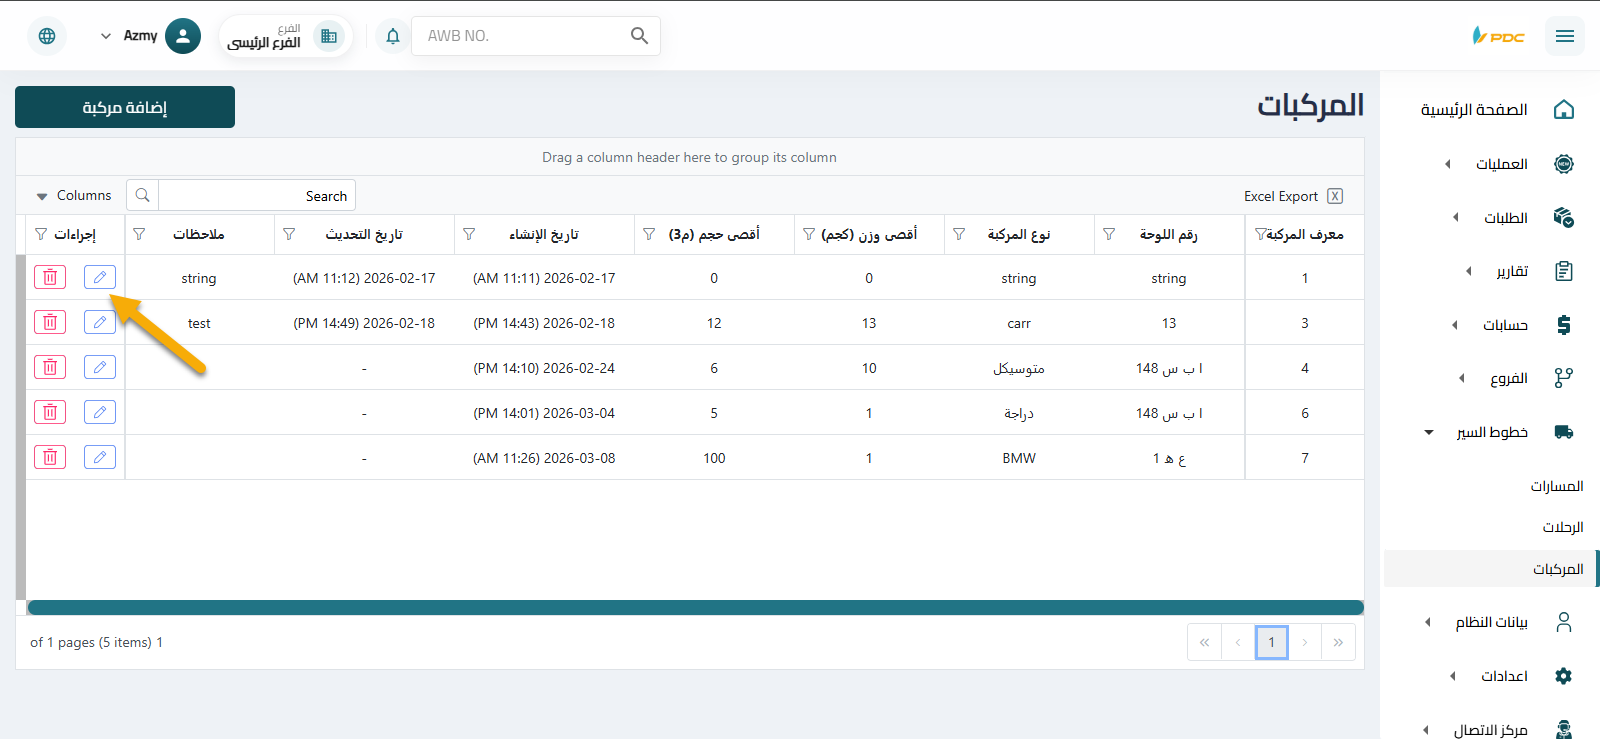This screenshot has height=739, width=1600.
Task: Click the test notes cell
Action: 199,323
